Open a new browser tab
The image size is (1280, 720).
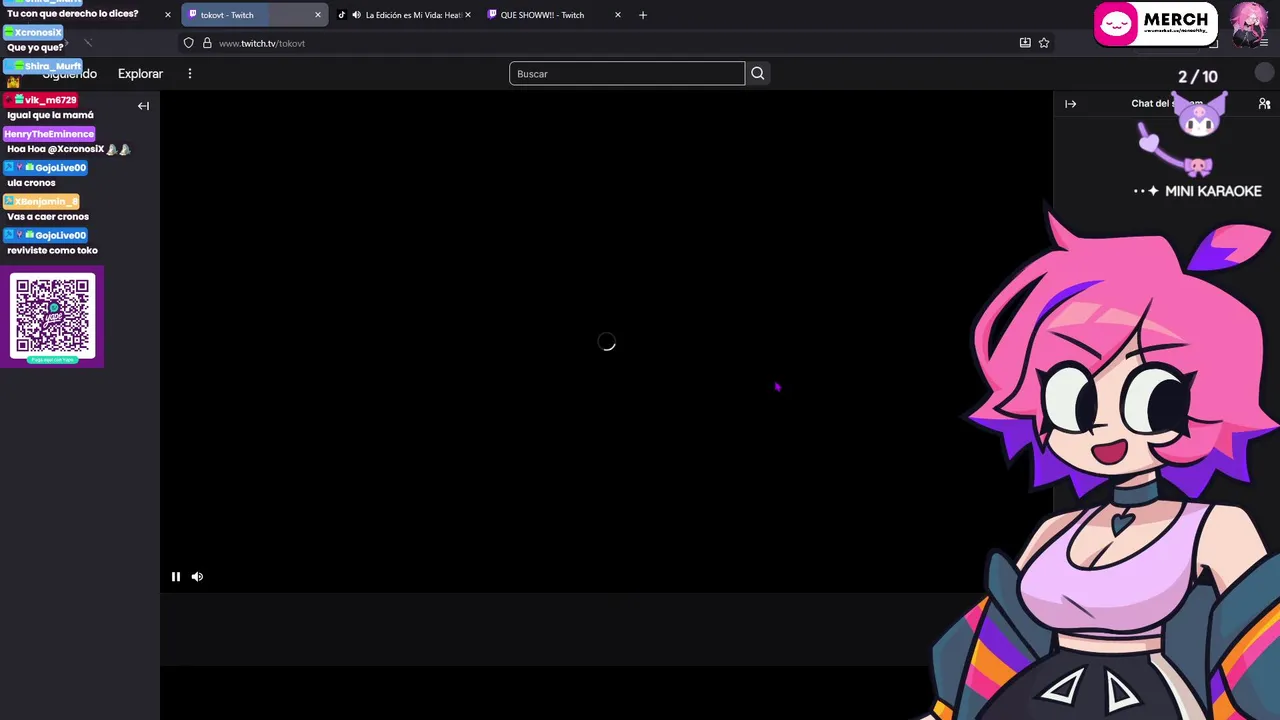(x=643, y=15)
